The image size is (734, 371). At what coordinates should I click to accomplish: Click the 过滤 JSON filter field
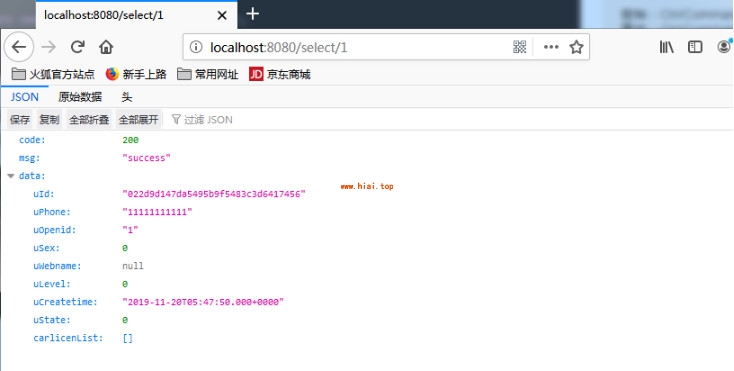(202, 120)
